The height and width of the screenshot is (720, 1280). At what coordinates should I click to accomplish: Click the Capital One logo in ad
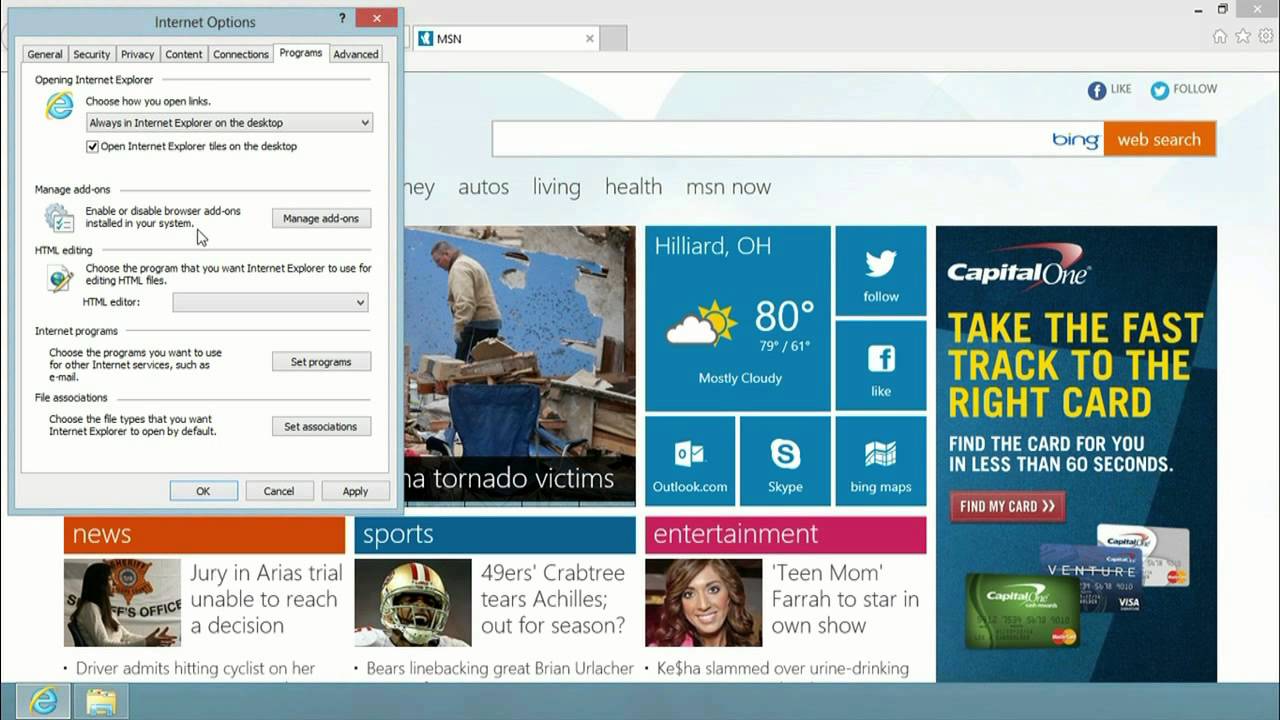(1019, 268)
